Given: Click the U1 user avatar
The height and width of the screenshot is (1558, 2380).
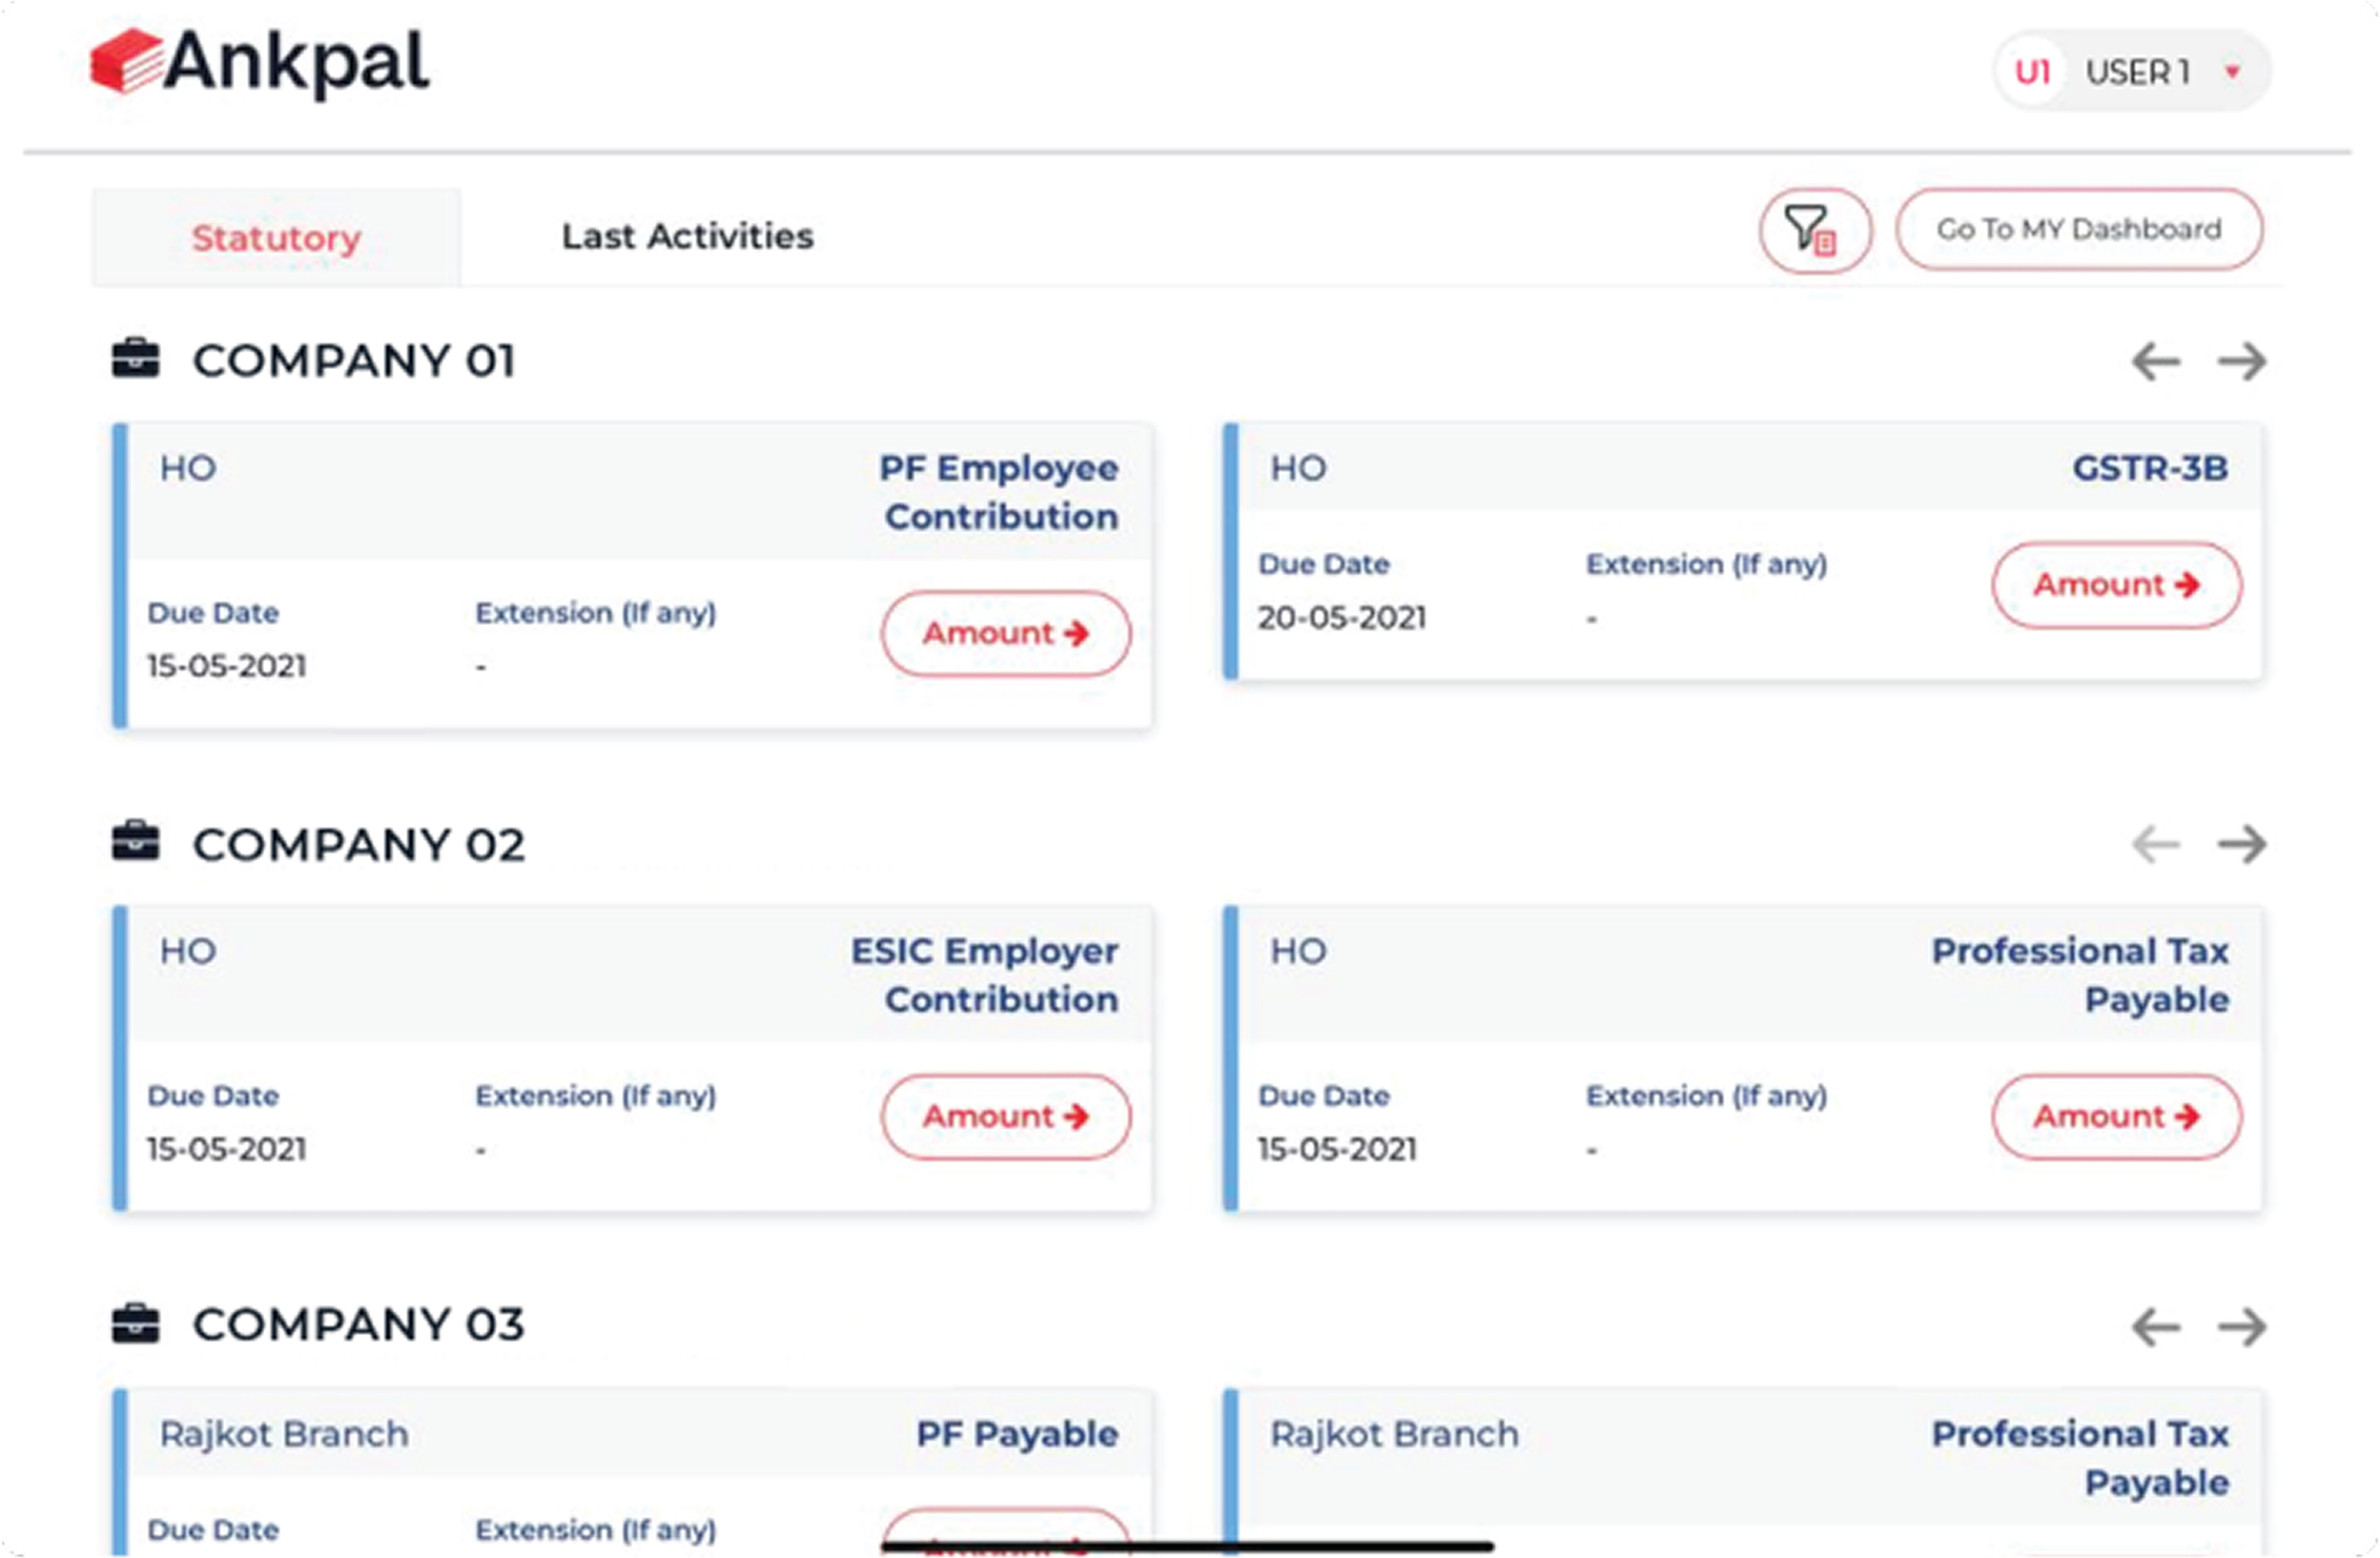Looking at the screenshot, I should pos(2031,72).
